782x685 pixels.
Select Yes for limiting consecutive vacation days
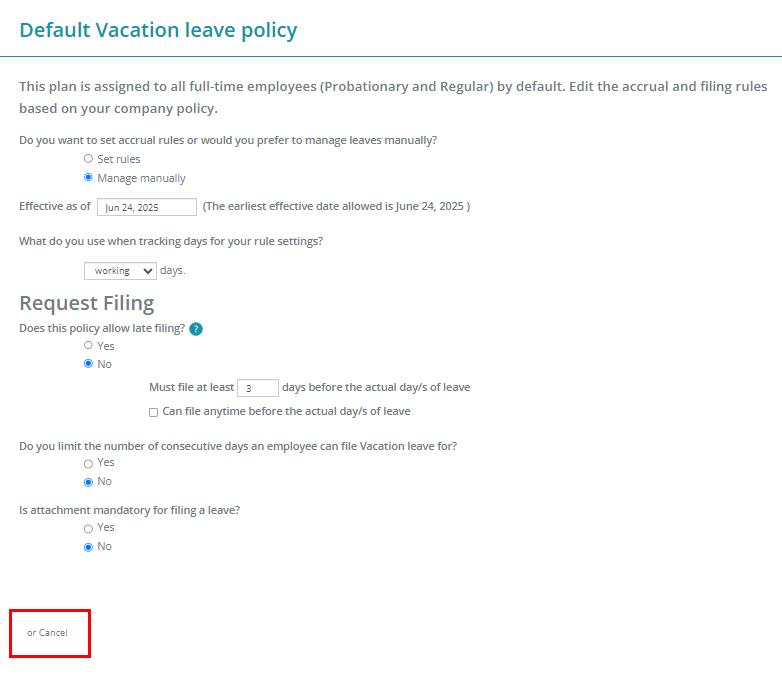coord(88,464)
